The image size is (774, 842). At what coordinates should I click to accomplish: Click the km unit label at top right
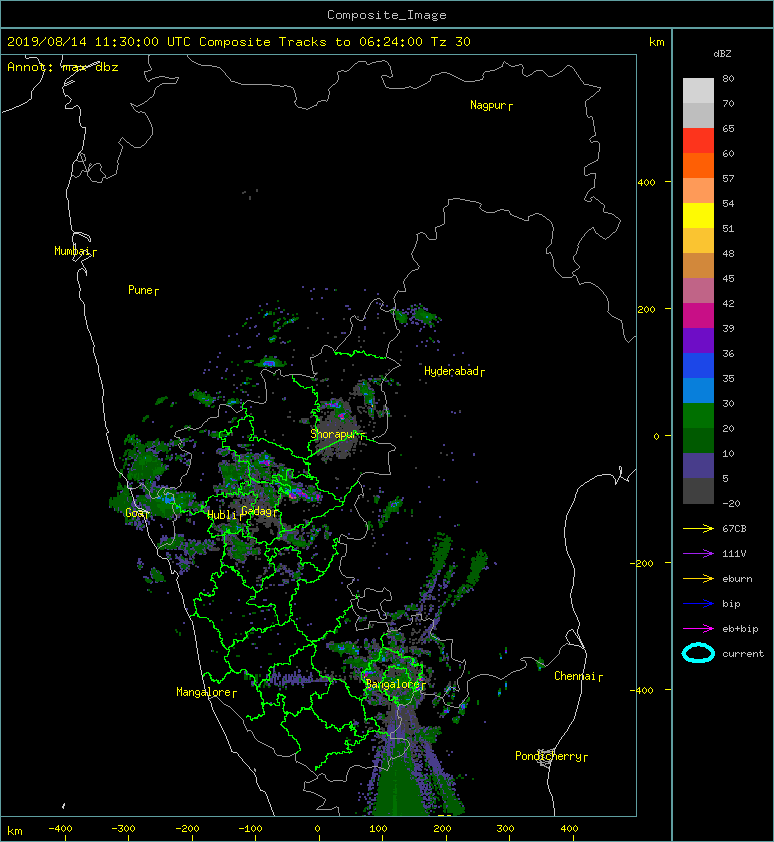656,42
